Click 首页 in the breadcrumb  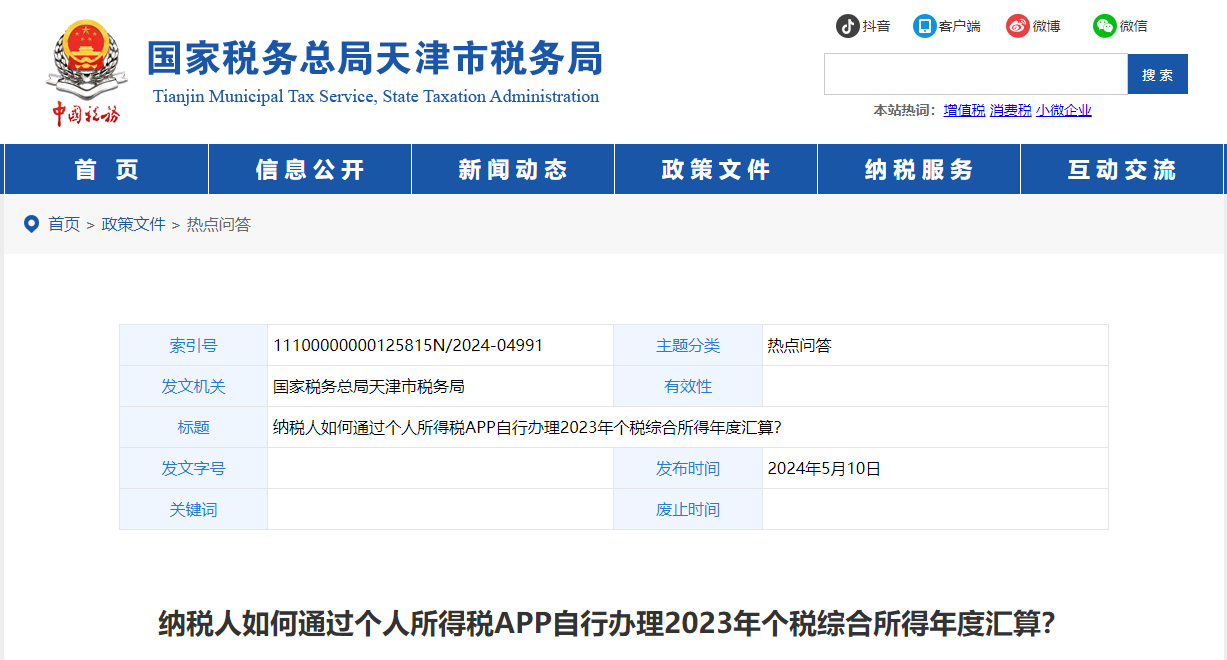[64, 224]
